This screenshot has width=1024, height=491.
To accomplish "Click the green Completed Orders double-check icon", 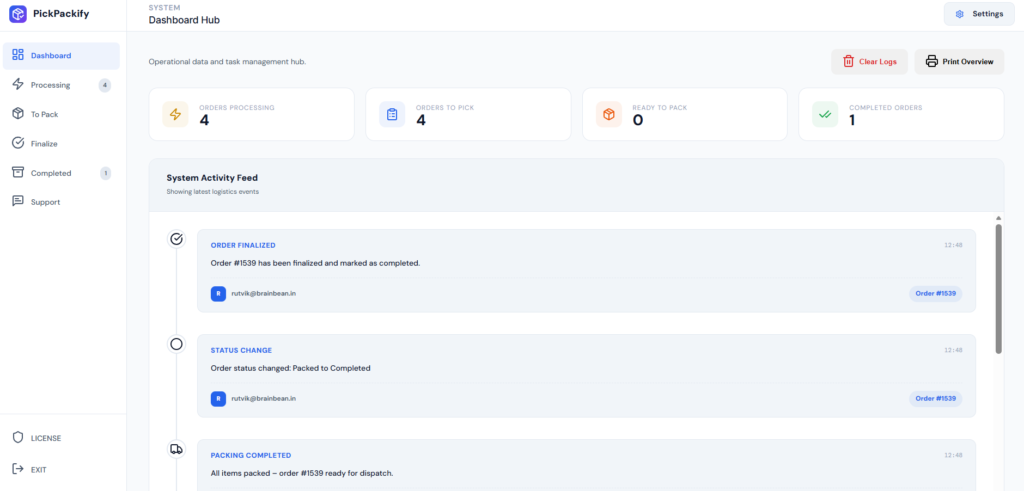I will (825, 114).
